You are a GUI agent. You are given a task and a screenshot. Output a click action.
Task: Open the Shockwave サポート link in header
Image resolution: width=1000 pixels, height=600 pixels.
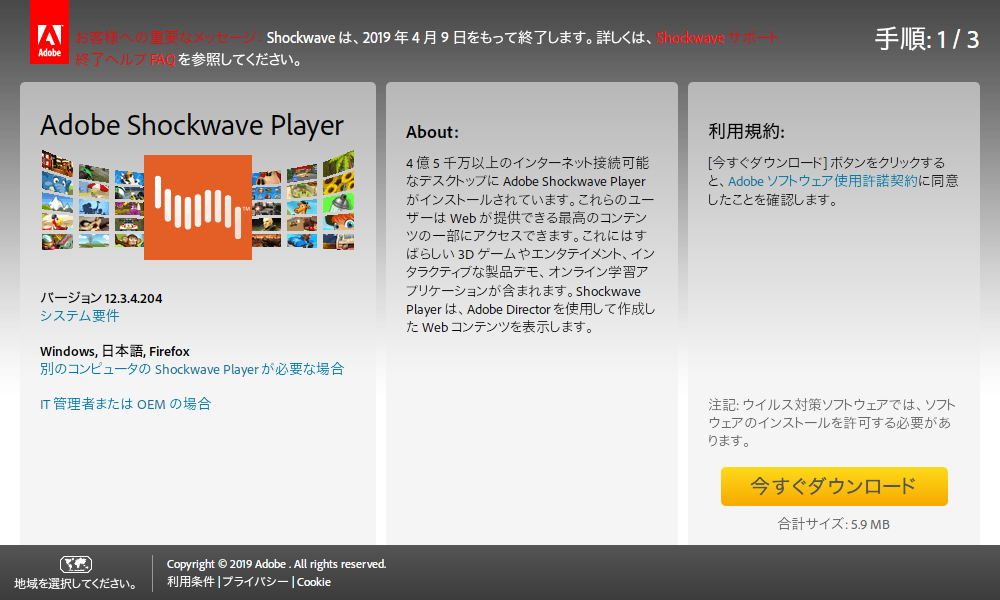717,38
